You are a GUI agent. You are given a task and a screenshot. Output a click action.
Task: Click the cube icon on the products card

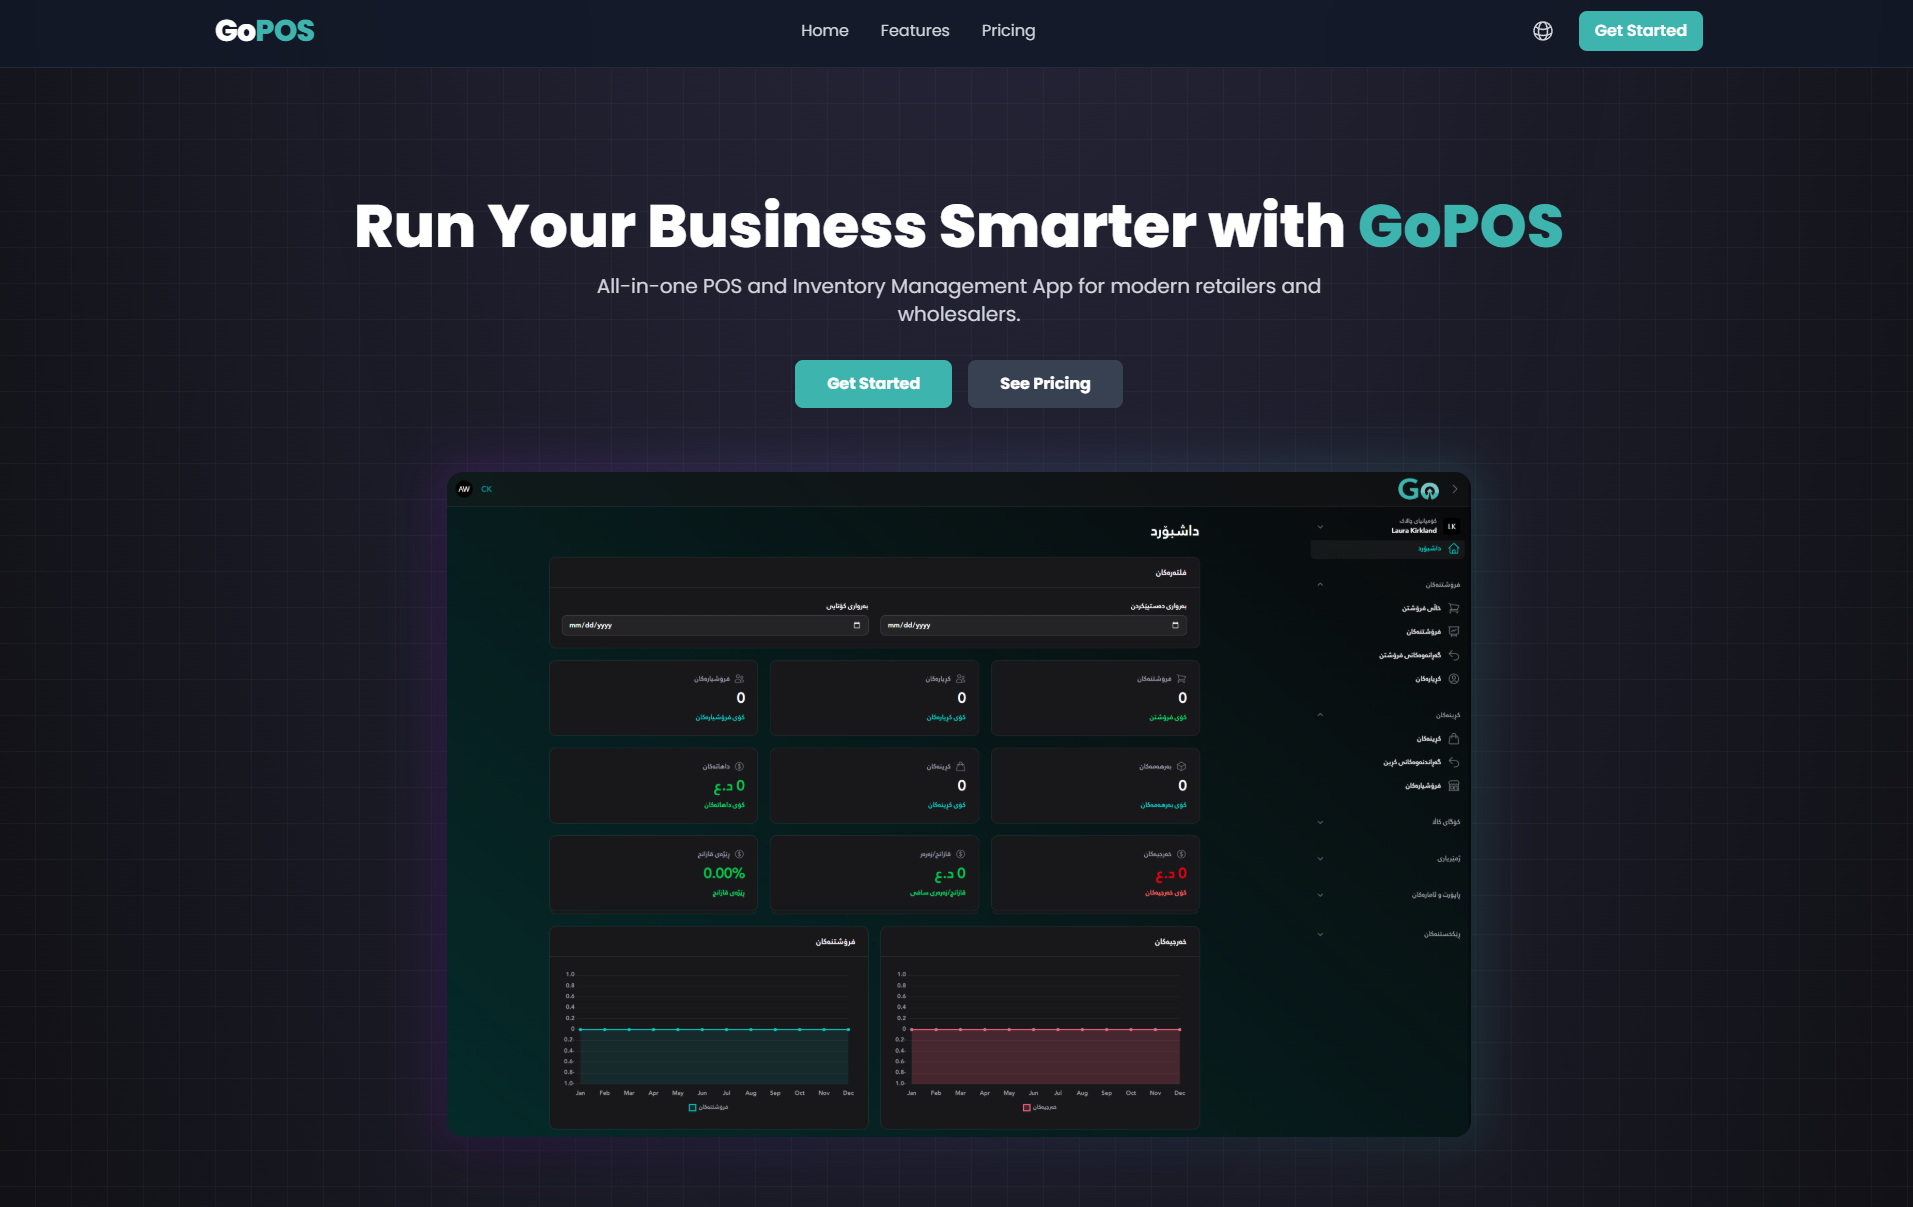(1181, 766)
